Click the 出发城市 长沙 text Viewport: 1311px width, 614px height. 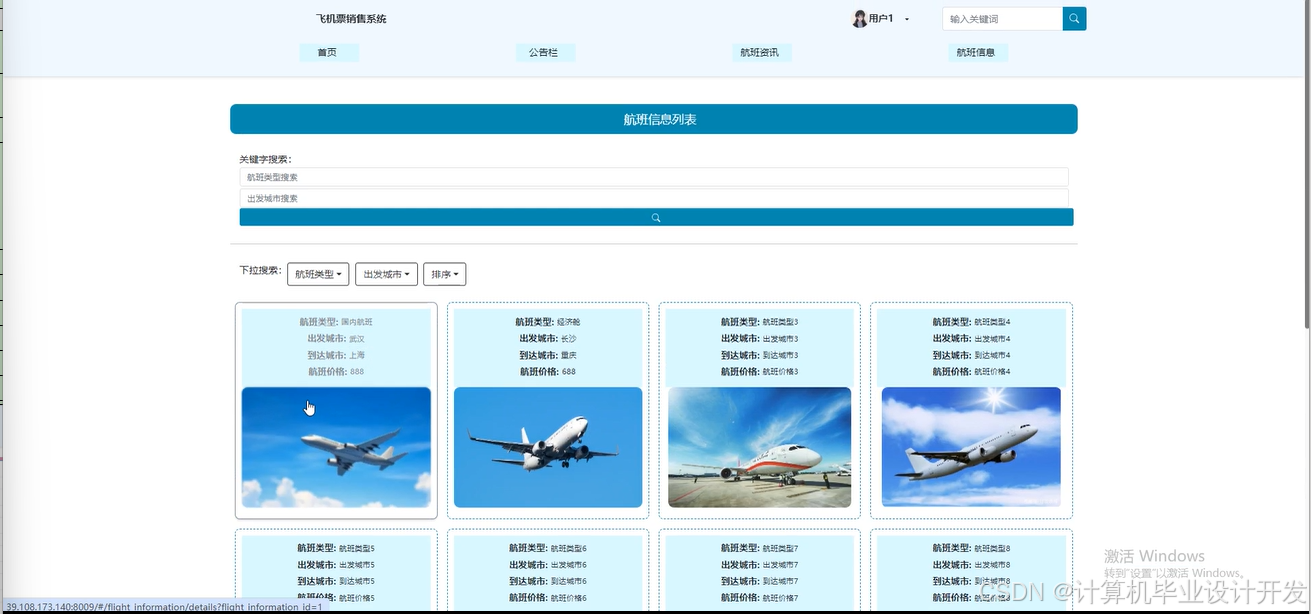[x=548, y=339]
